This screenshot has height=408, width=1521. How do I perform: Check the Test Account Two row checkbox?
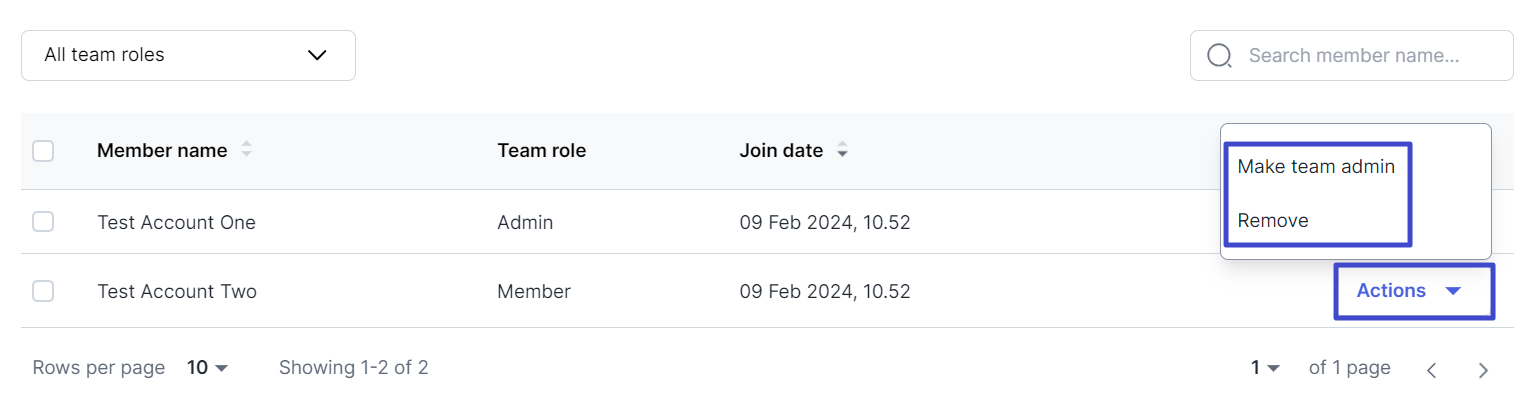click(x=43, y=292)
